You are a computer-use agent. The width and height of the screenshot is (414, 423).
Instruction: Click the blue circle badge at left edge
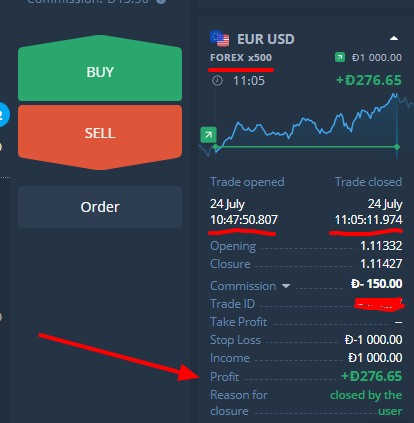point(3,115)
